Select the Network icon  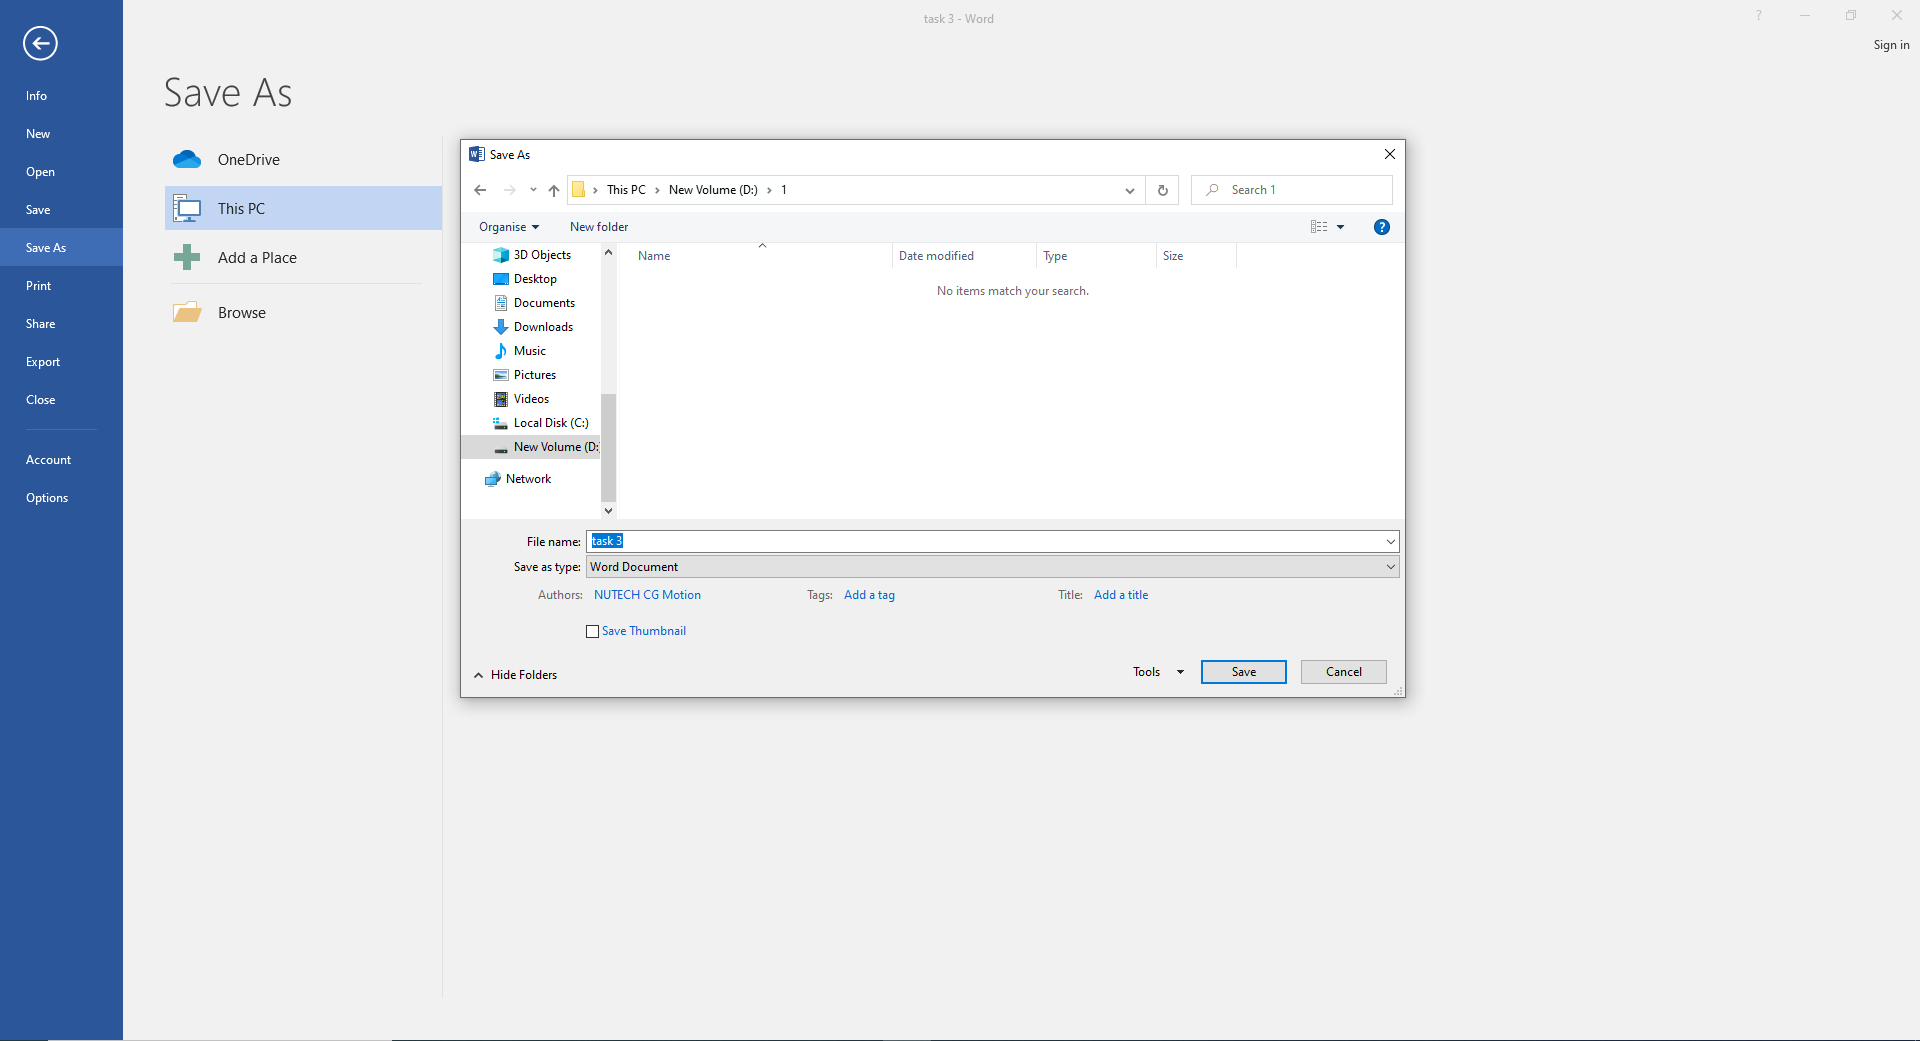pyautogui.click(x=492, y=479)
